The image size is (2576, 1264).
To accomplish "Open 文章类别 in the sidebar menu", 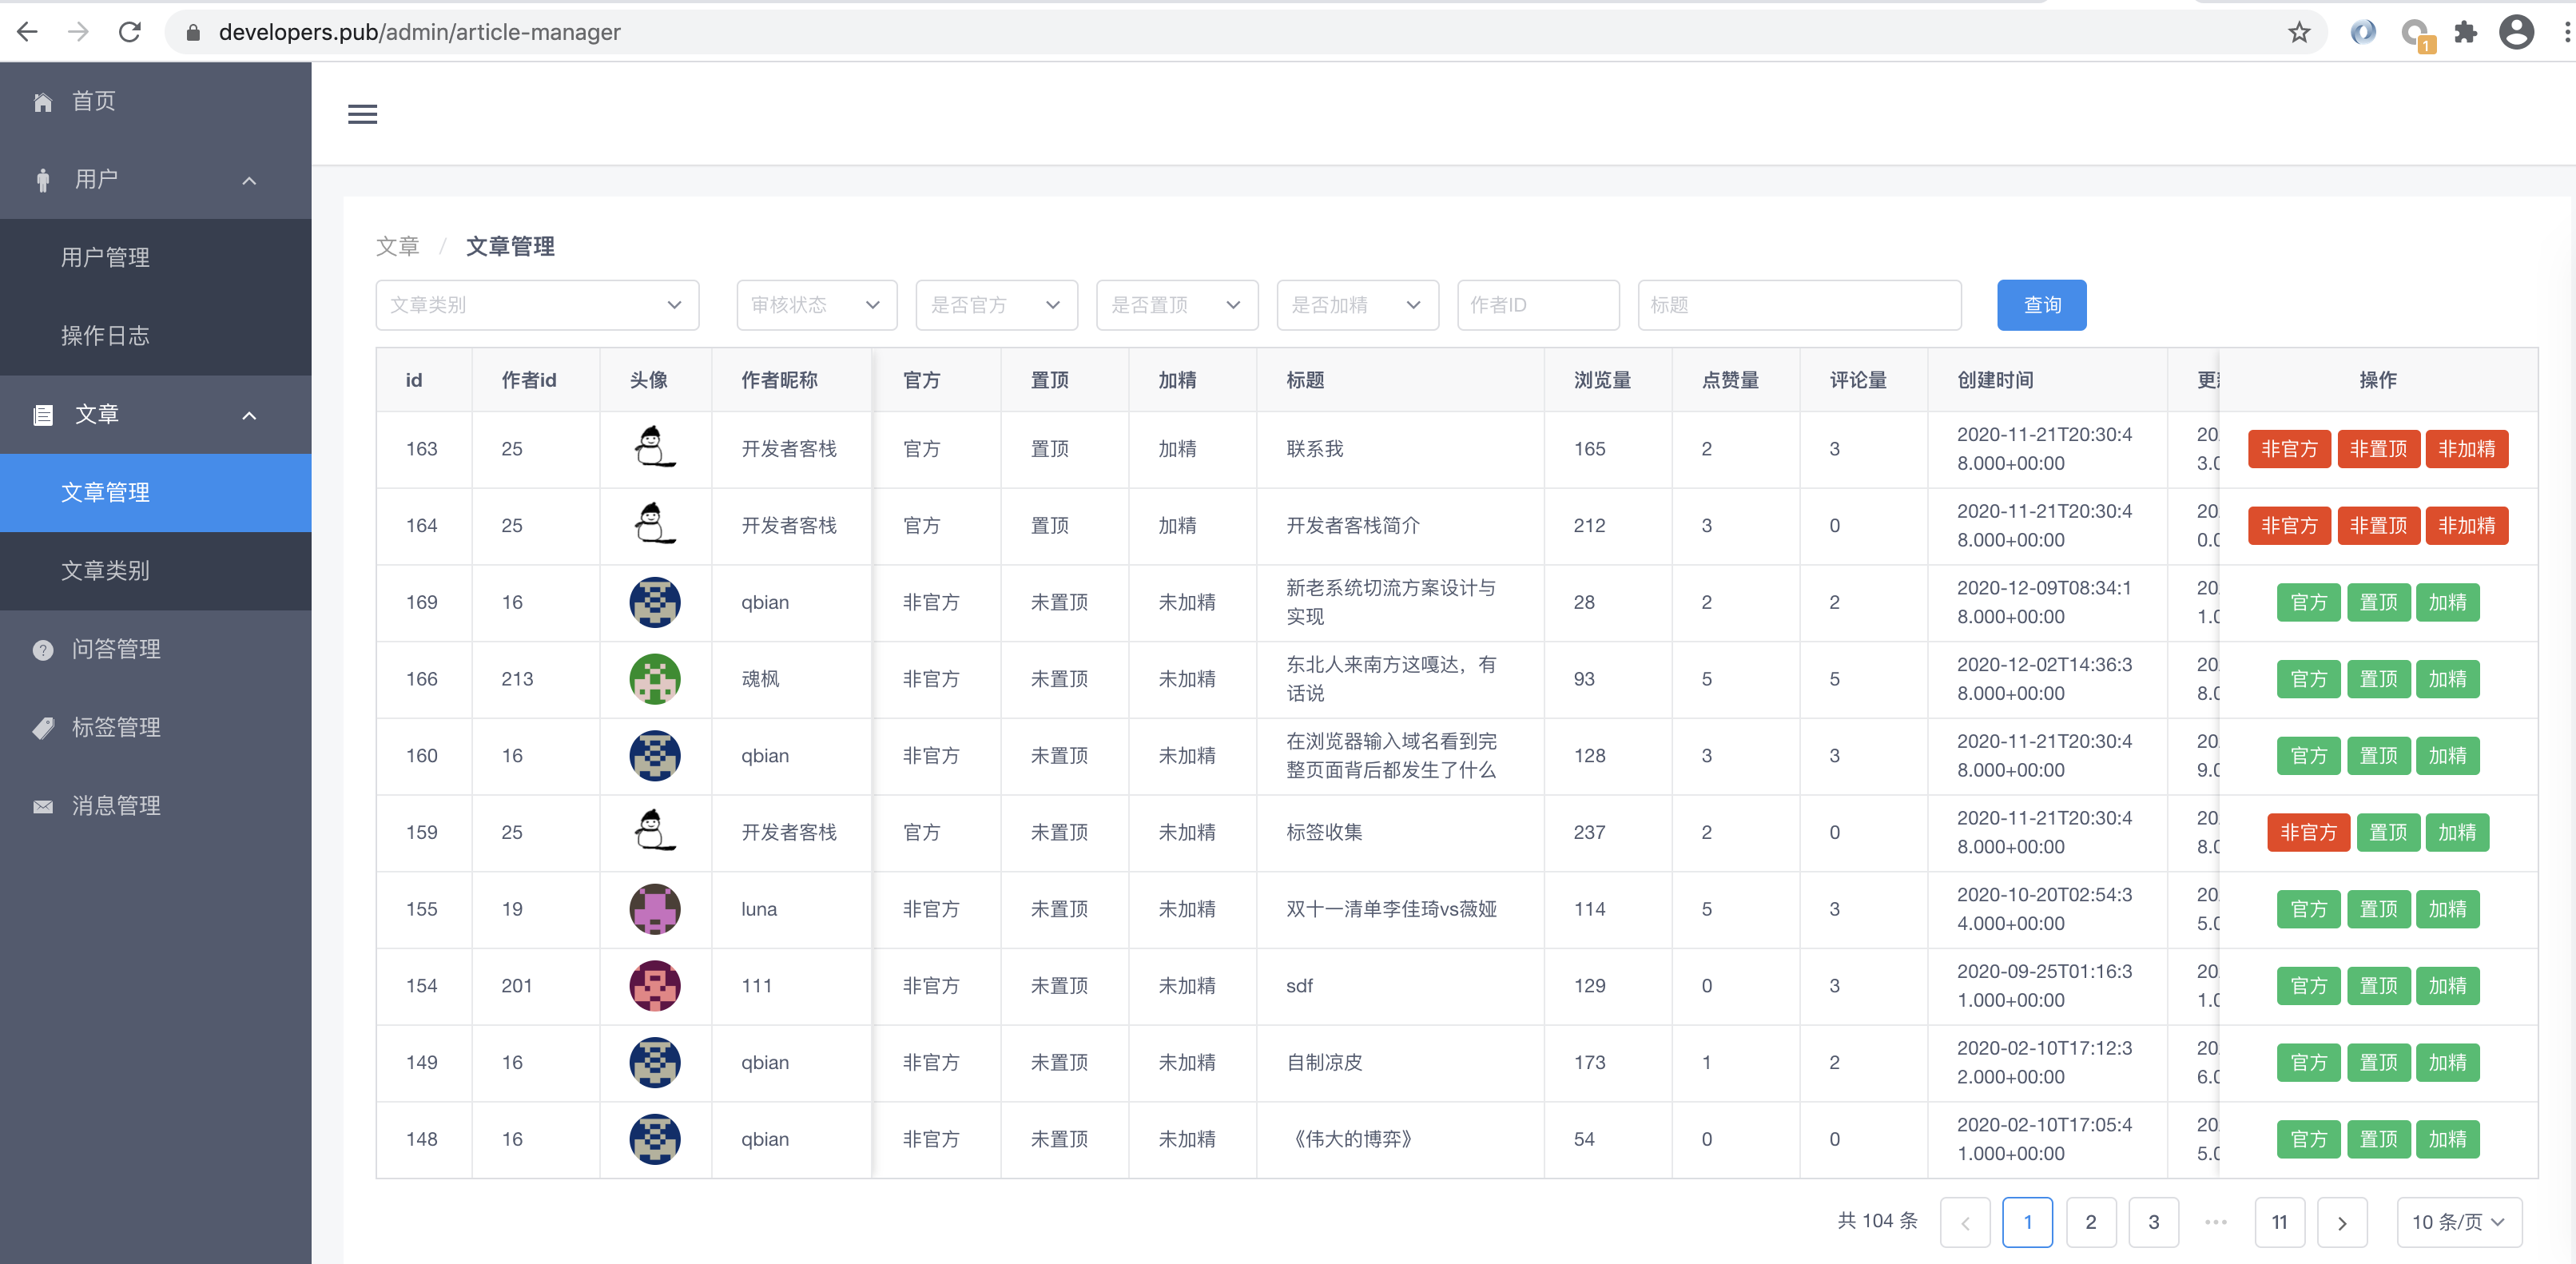I will click(x=105, y=571).
